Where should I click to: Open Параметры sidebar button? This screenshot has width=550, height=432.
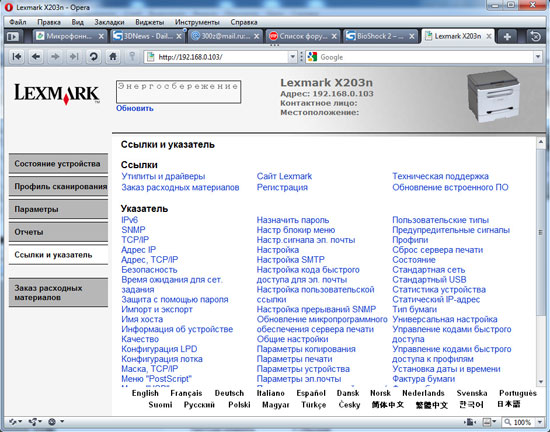click(58, 209)
